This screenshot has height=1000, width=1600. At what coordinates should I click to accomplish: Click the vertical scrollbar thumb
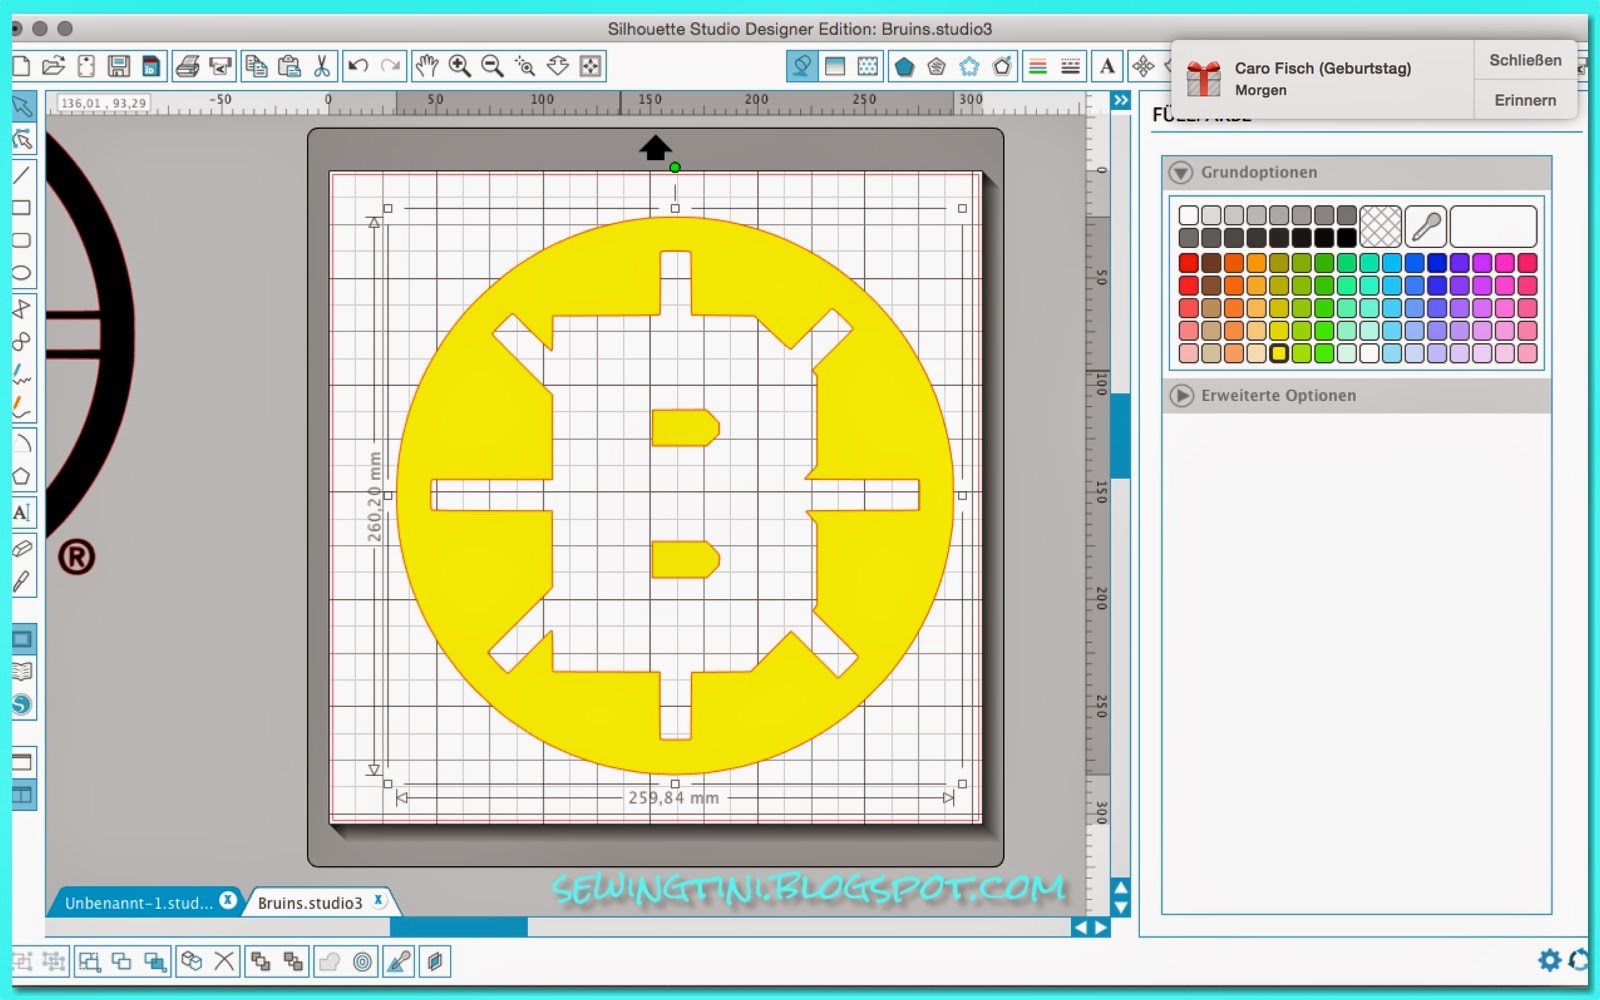click(1121, 435)
